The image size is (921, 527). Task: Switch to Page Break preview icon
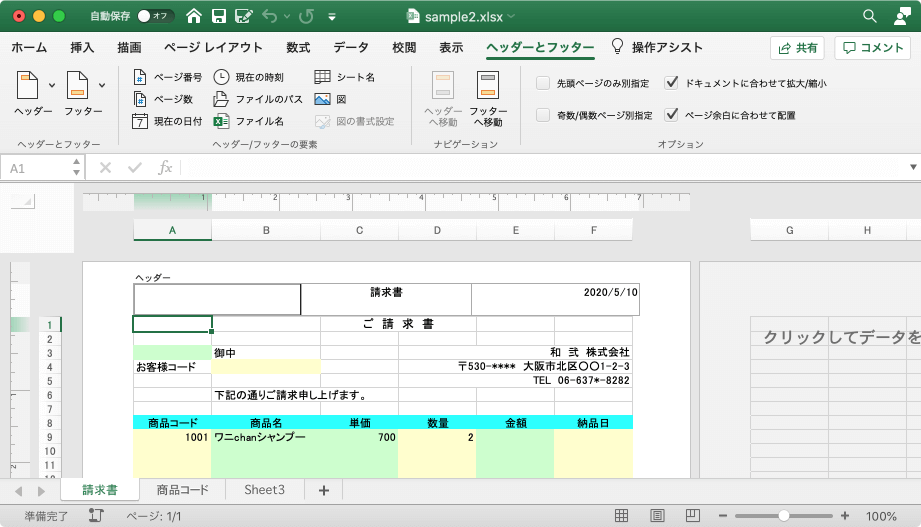pyautogui.click(x=693, y=516)
